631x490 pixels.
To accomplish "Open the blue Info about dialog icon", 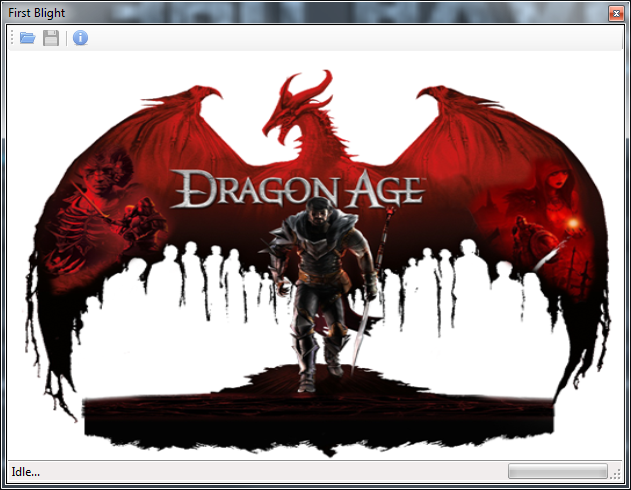I will tap(80, 38).
